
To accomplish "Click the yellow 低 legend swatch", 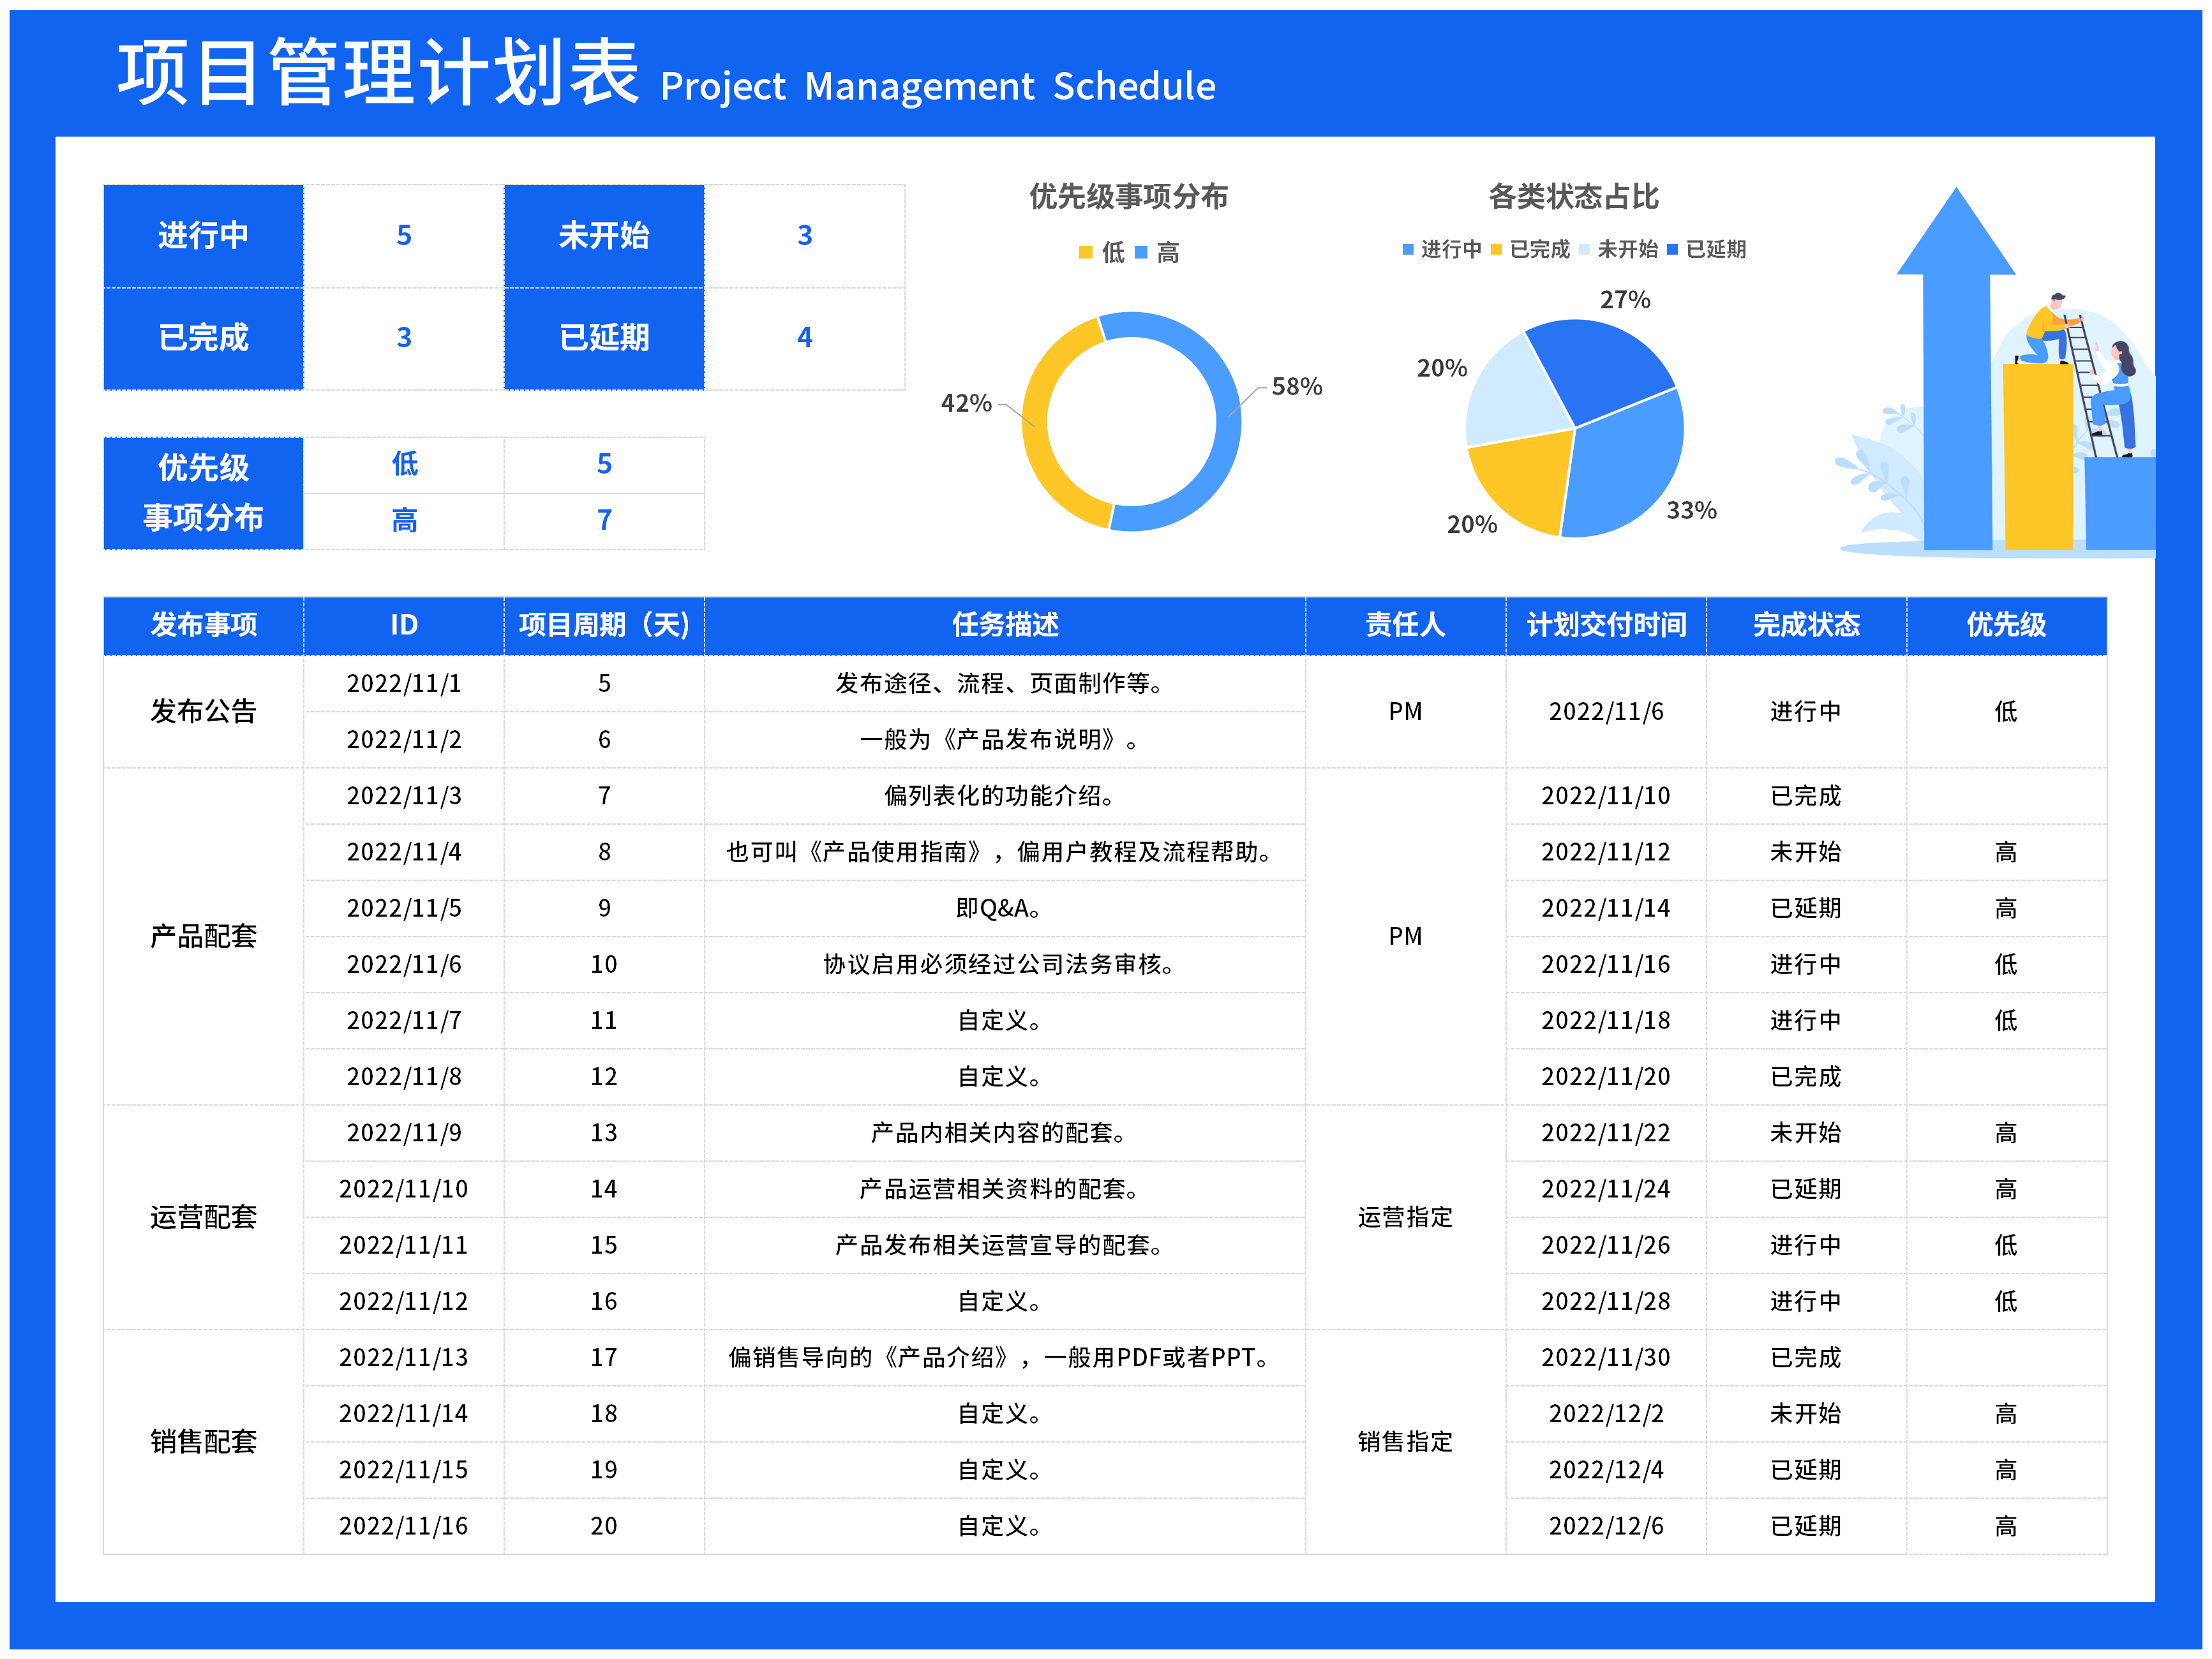I will (x=1085, y=253).
